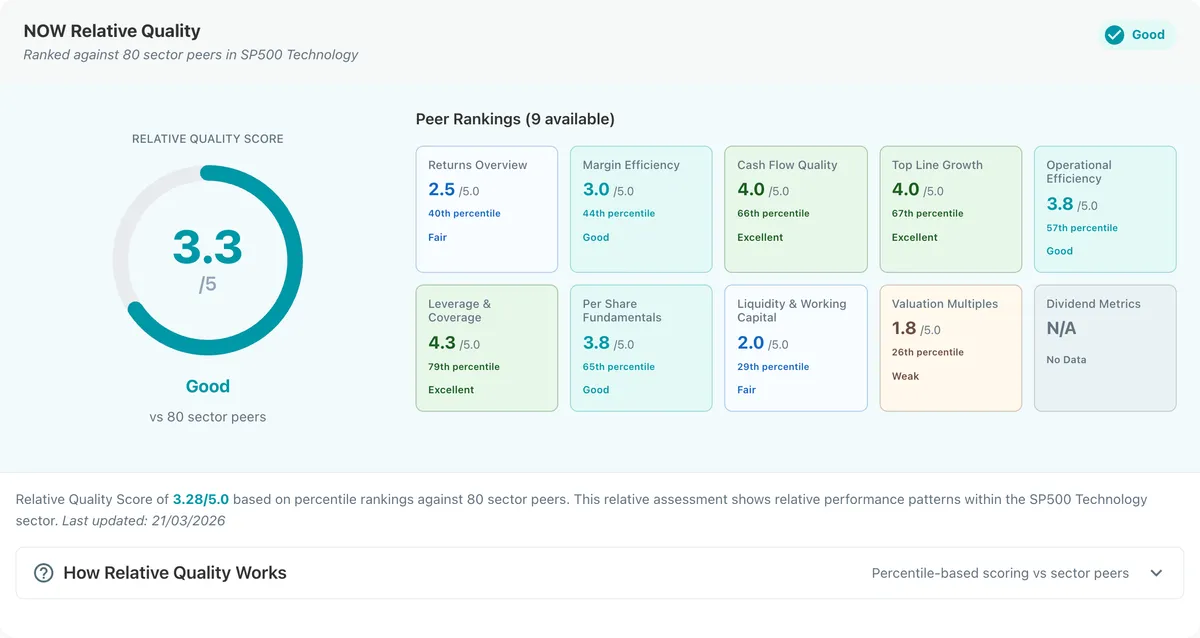Click Percentile-based scoring vs sector peers text

coord(1000,573)
